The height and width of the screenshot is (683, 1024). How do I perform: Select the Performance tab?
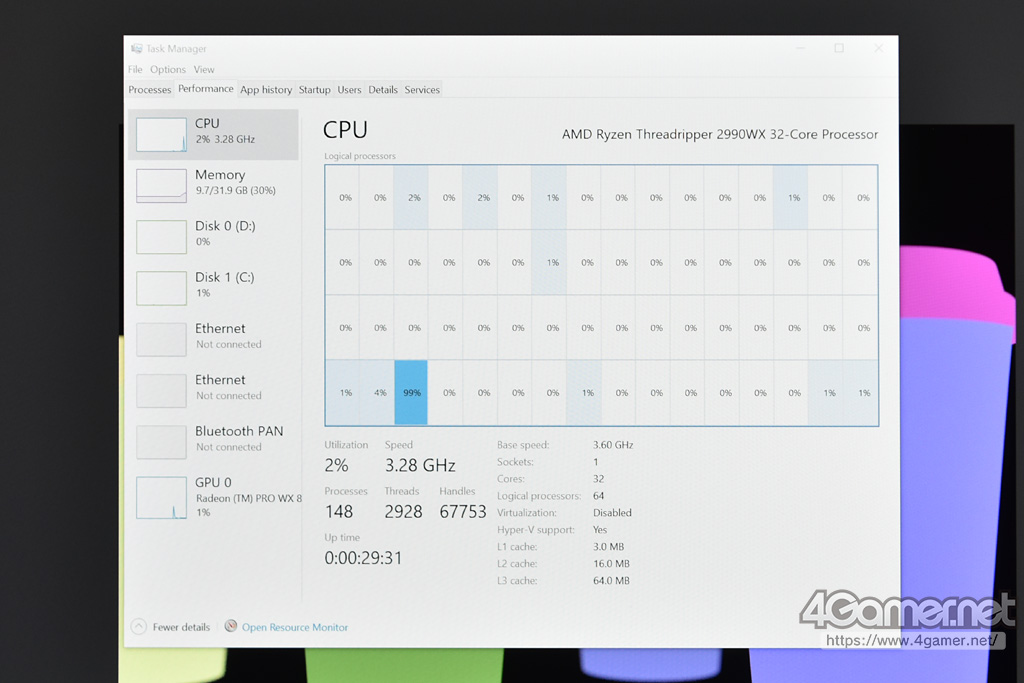click(206, 89)
